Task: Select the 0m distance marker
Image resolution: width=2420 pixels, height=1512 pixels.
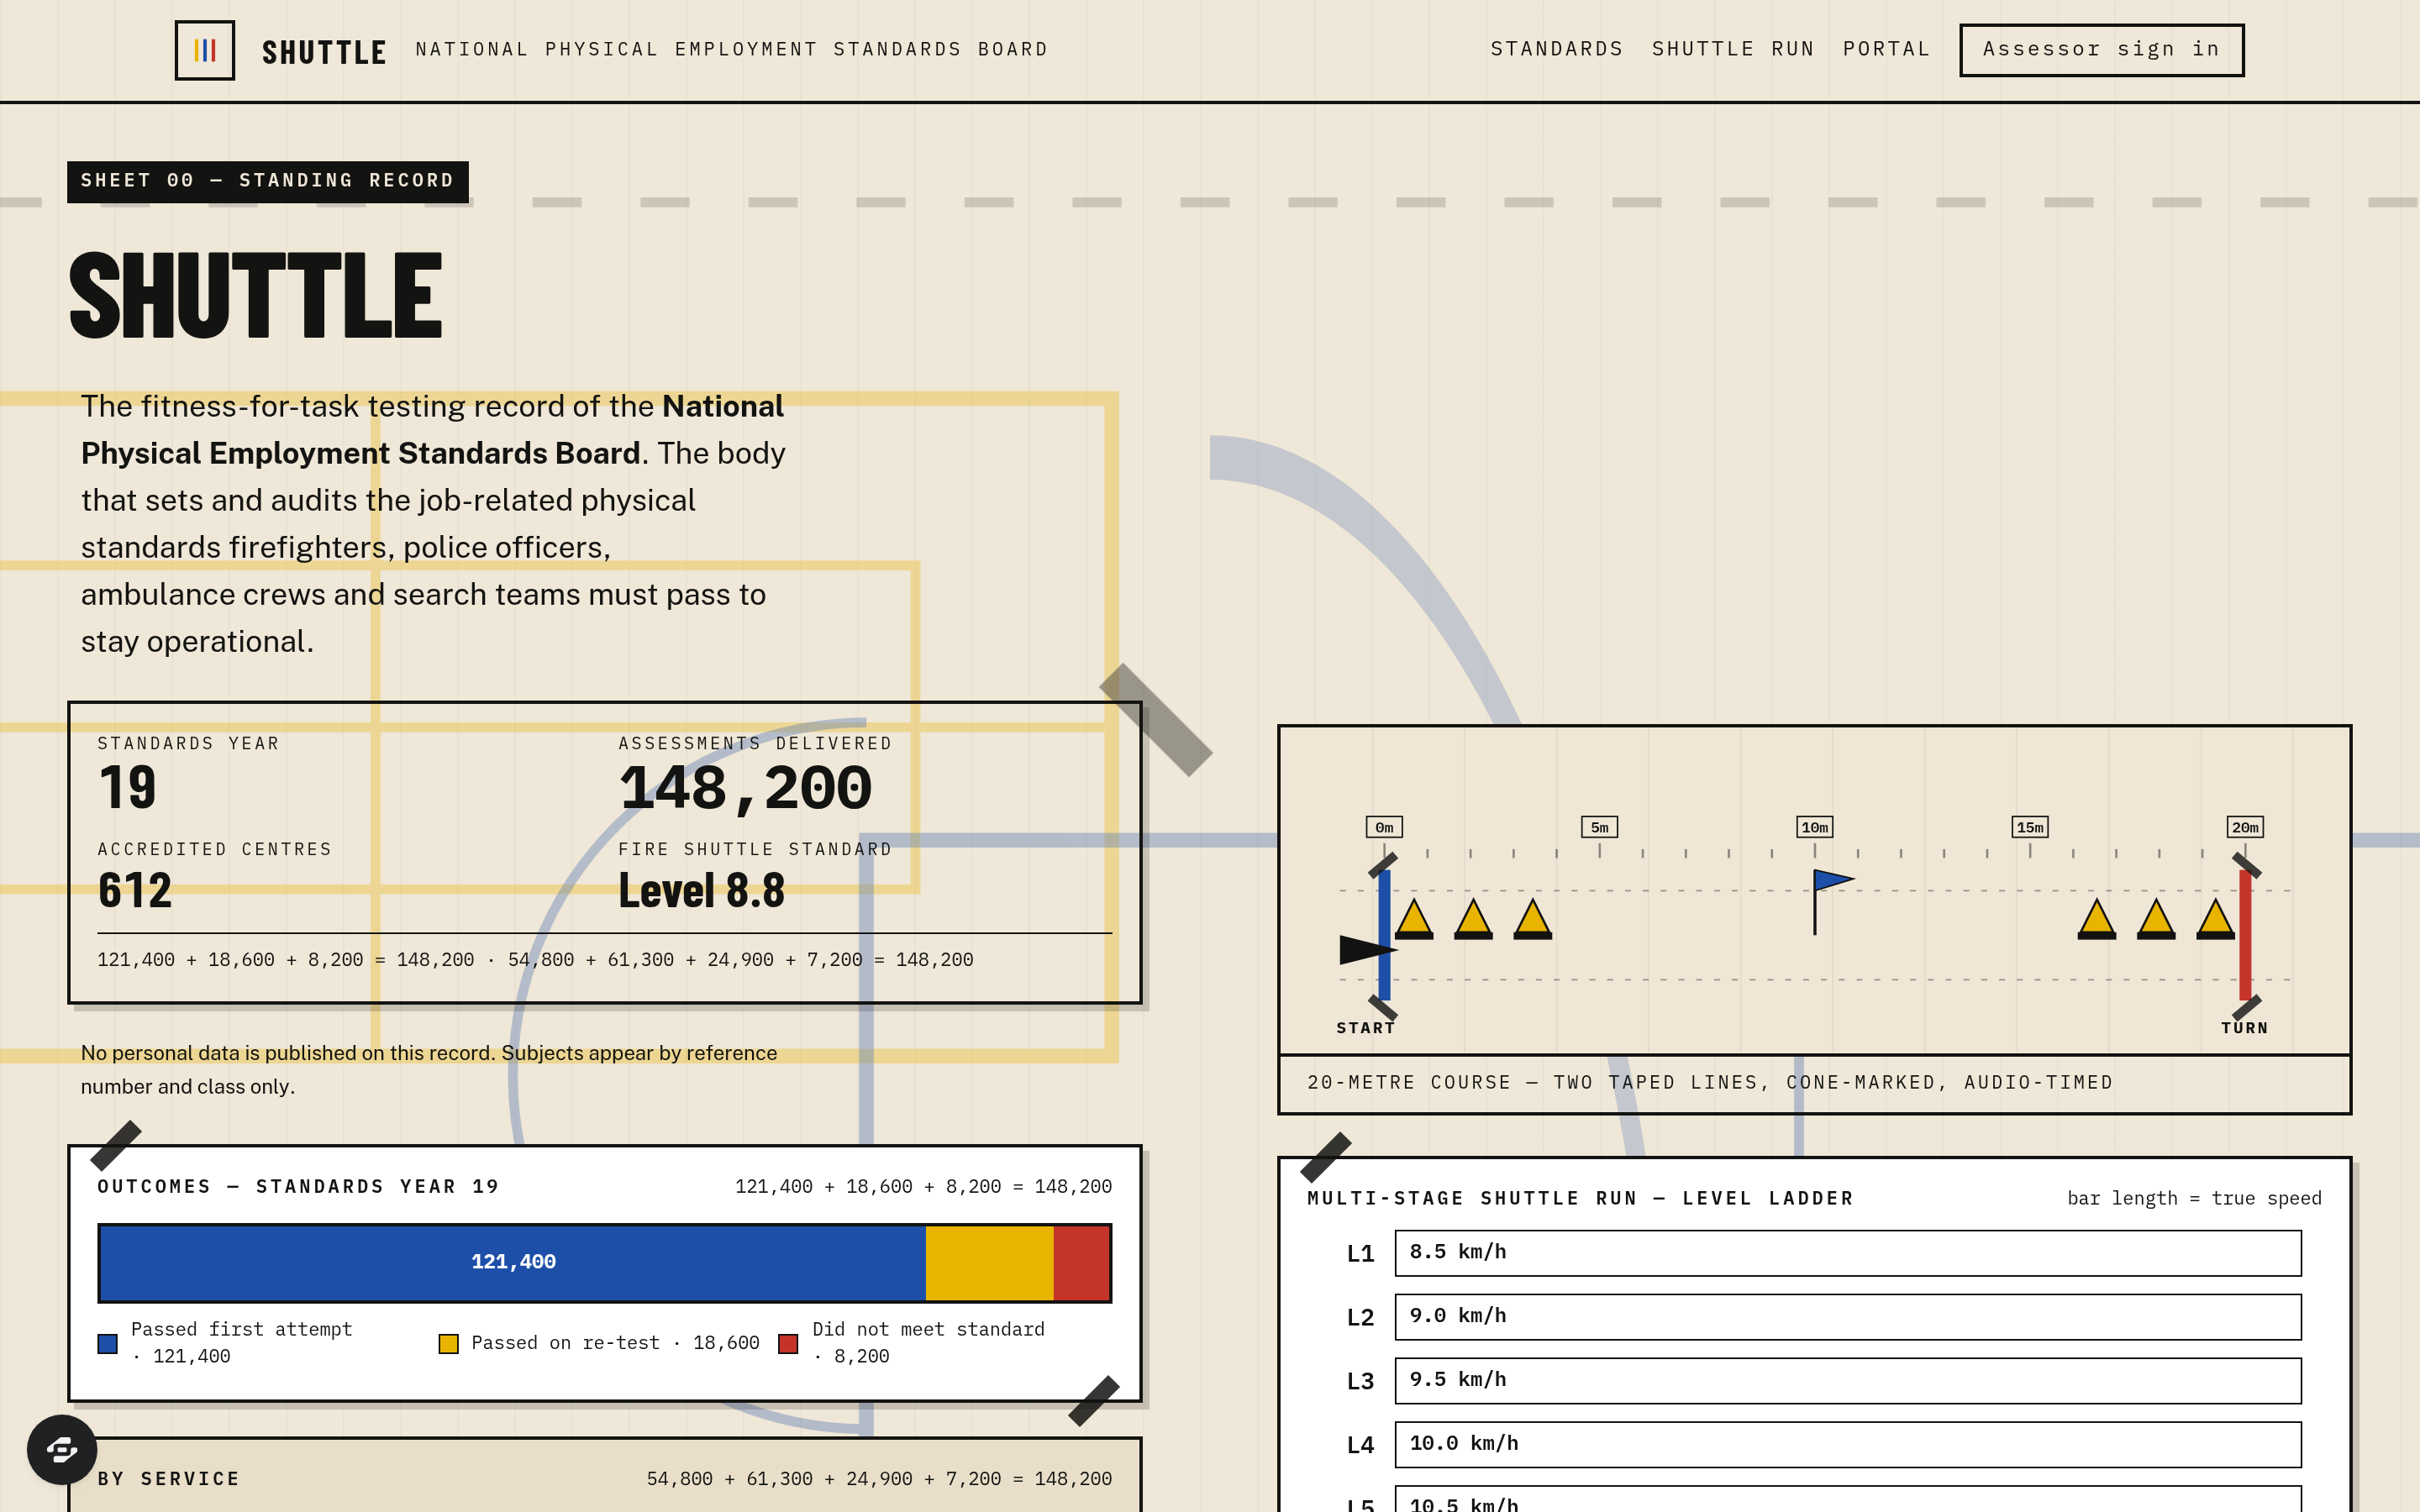Action: point(1384,827)
